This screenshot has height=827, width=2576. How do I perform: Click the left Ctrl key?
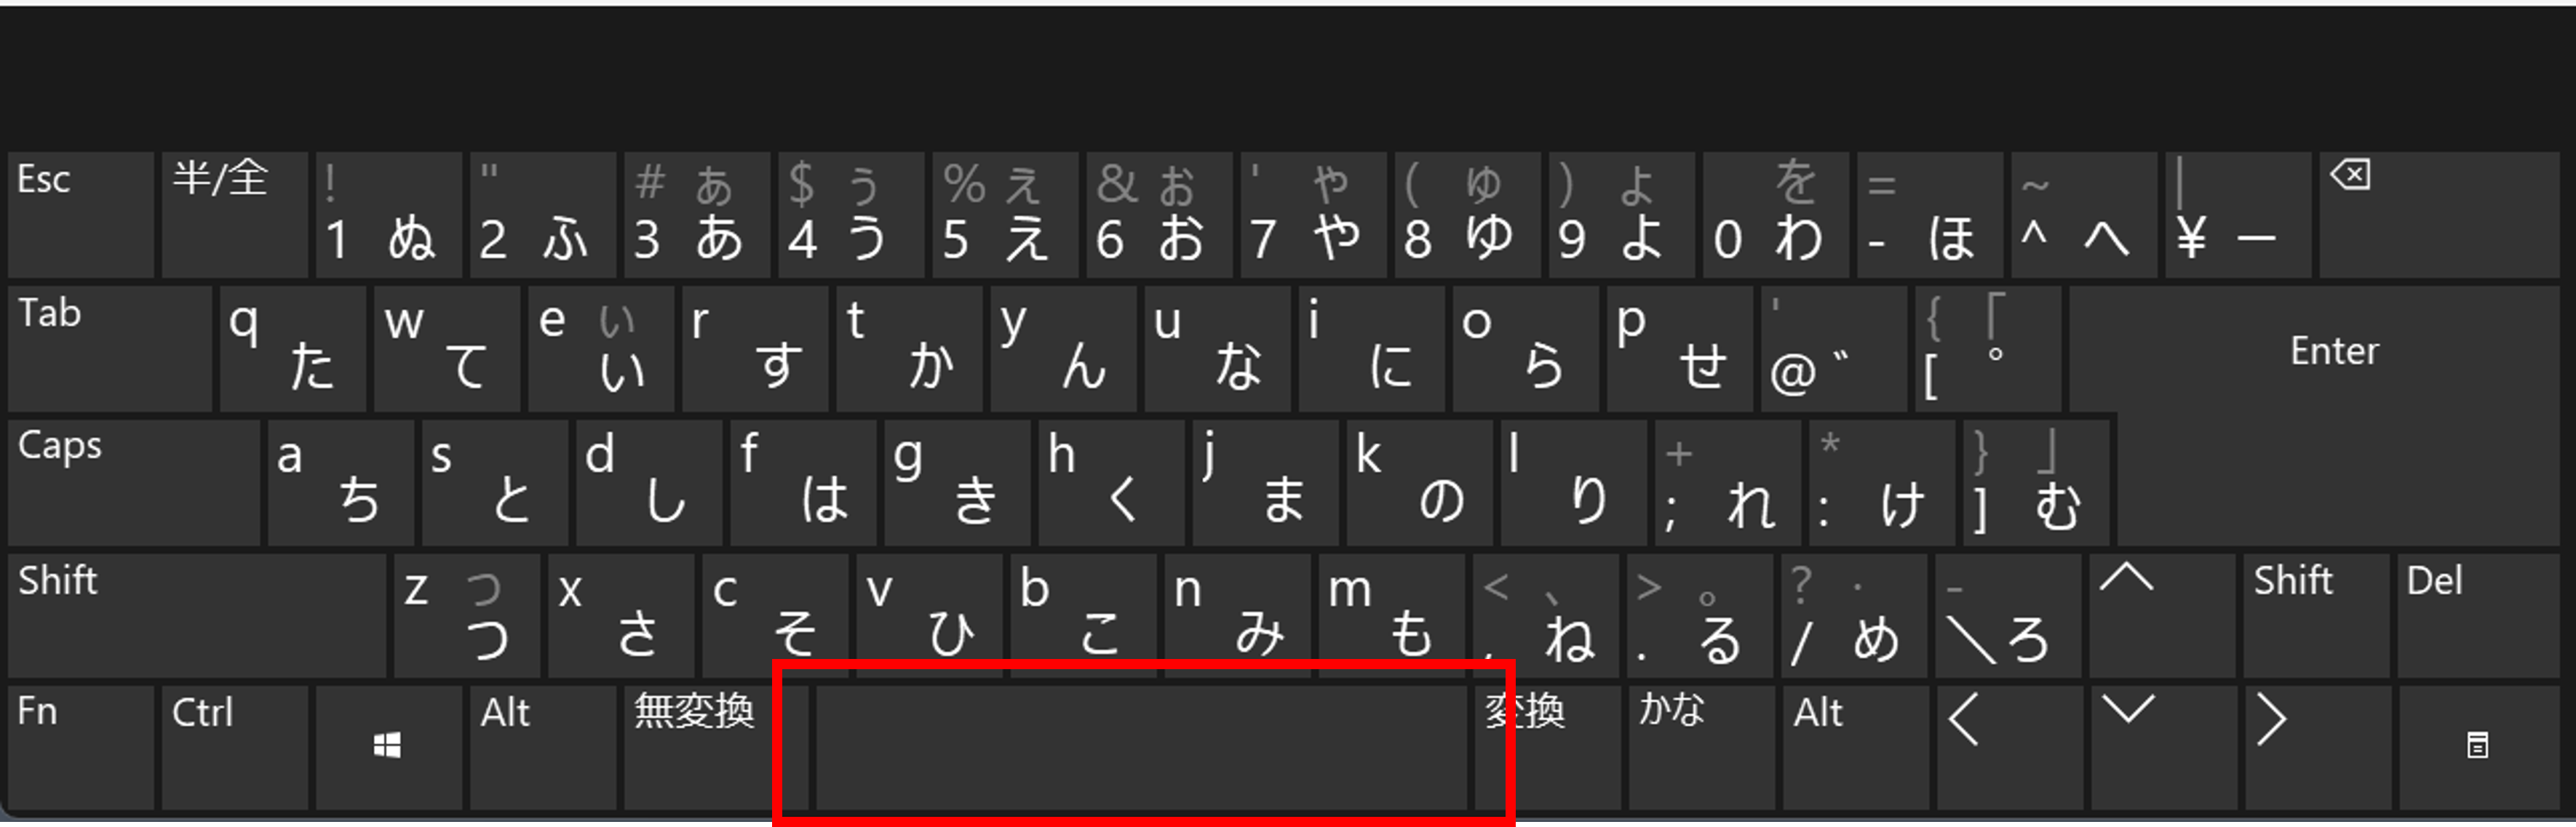pyautogui.click(x=235, y=748)
